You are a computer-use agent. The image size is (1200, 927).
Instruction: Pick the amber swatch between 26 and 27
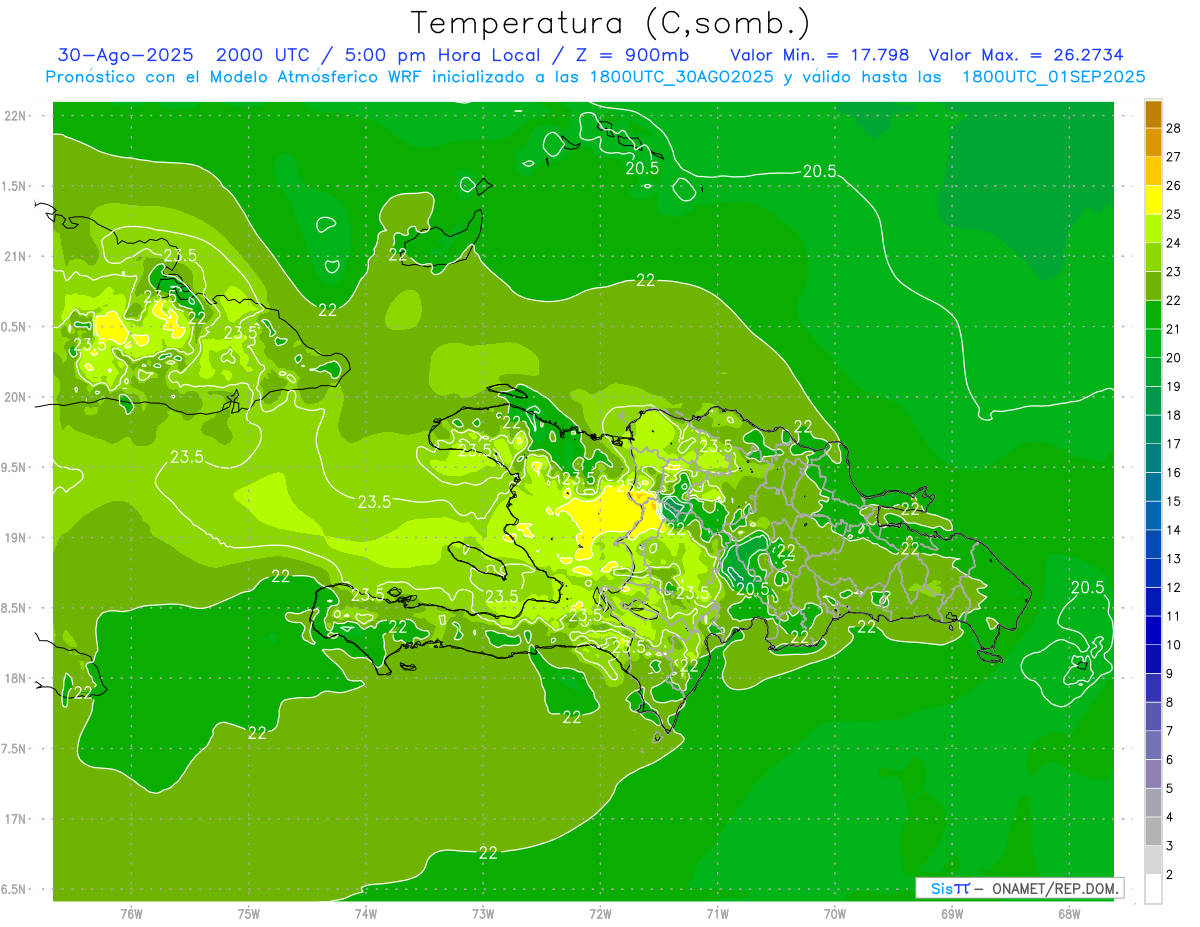pos(1153,171)
